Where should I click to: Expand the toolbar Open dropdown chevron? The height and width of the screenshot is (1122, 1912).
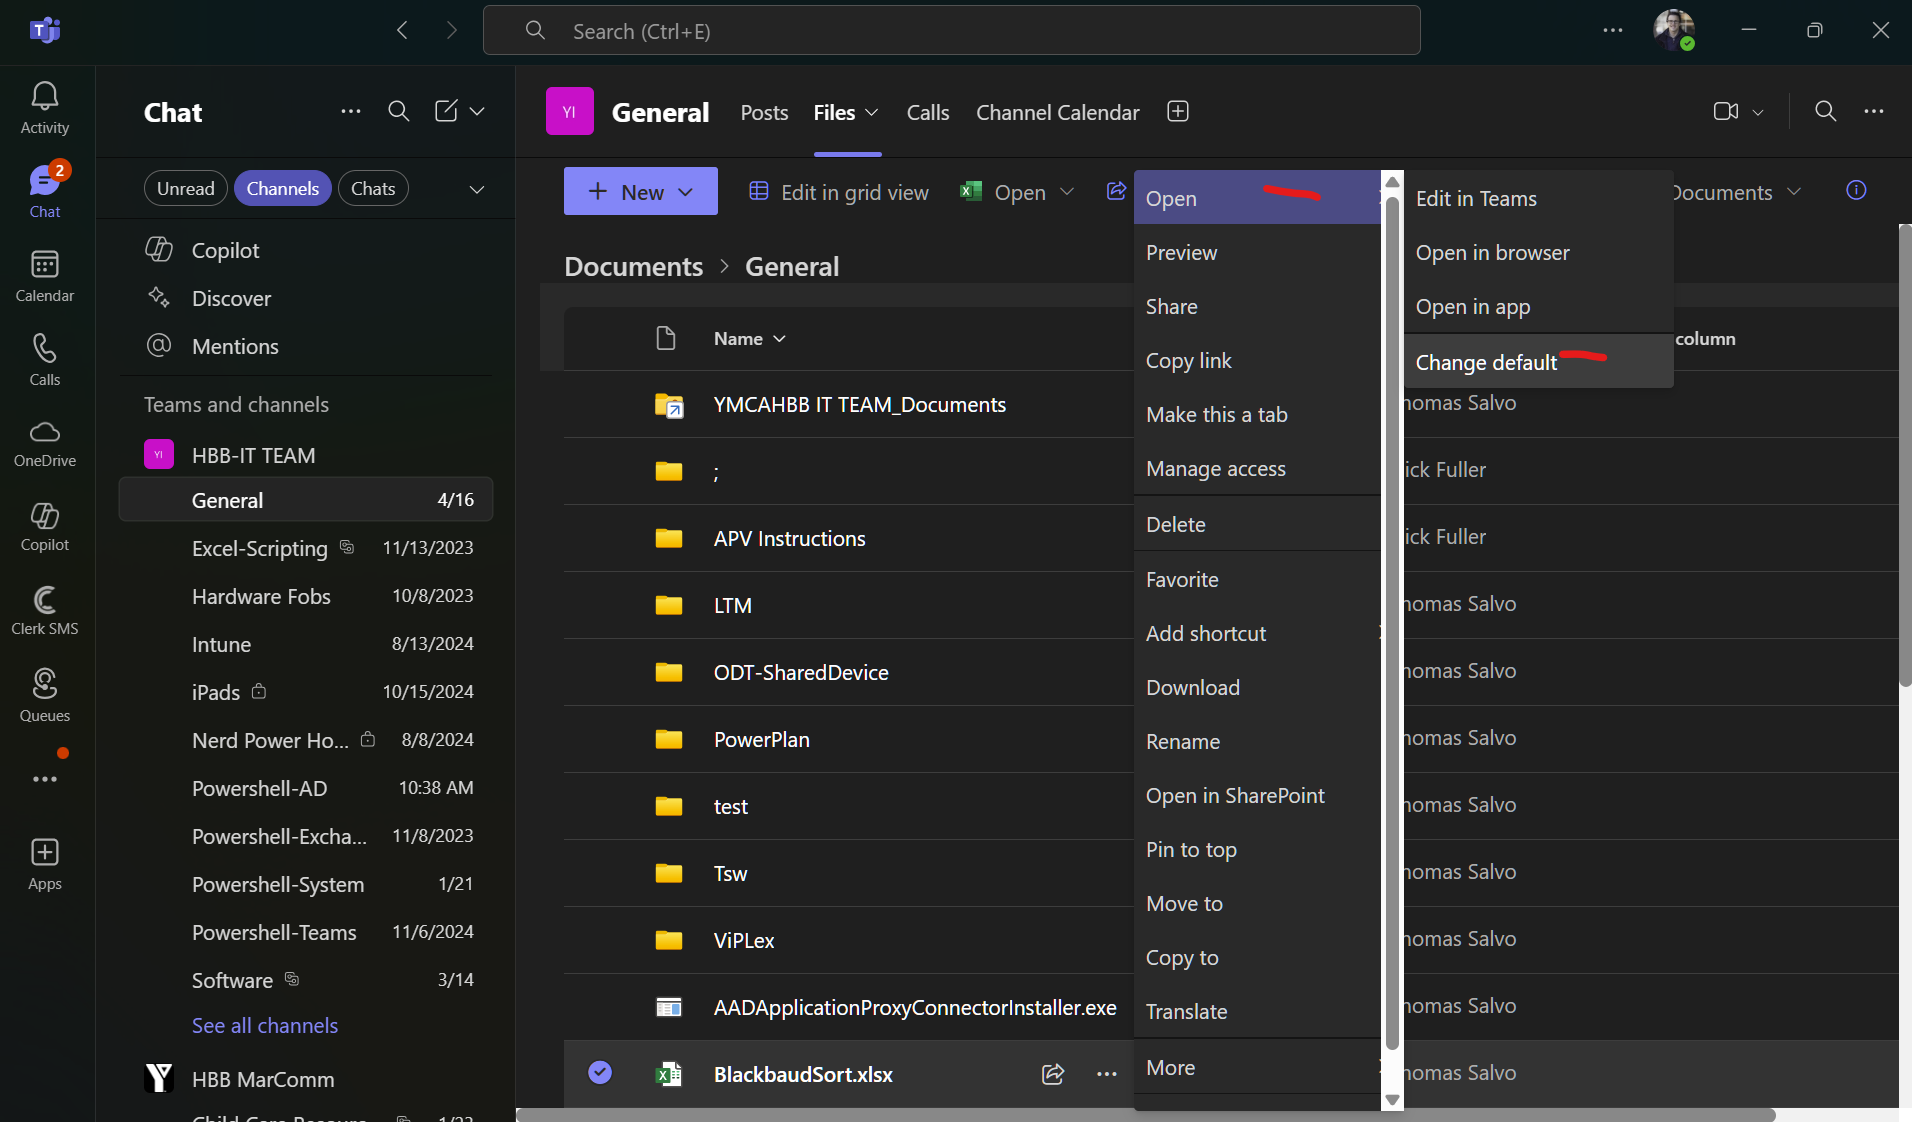pyautogui.click(x=1067, y=192)
